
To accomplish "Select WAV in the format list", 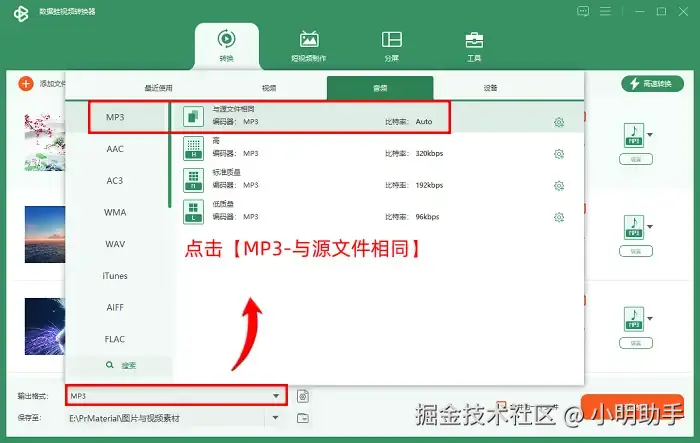I will point(115,244).
